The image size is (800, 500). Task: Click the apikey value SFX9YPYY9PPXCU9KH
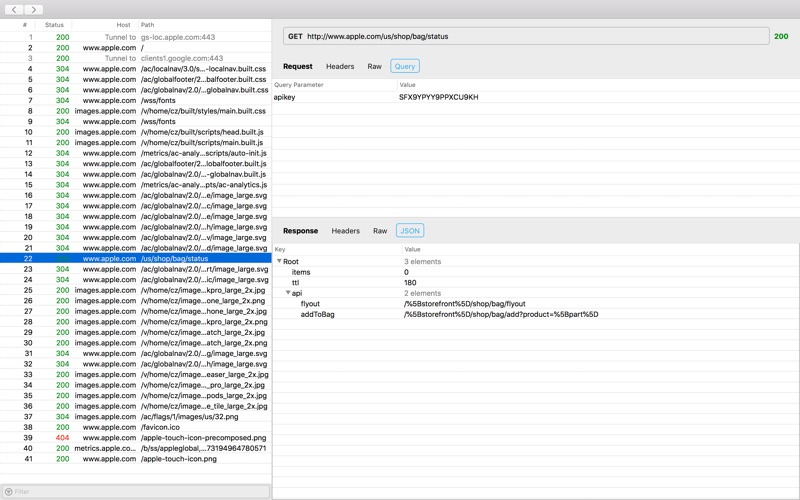(x=439, y=97)
